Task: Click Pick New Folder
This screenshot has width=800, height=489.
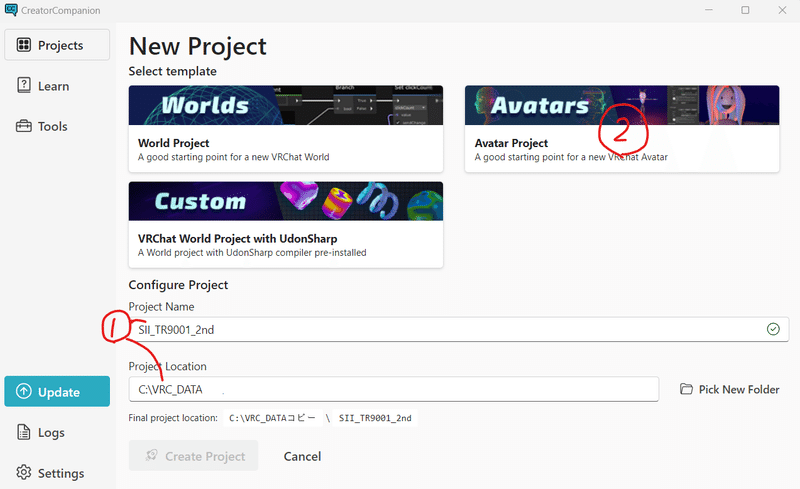Action: pos(730,389)
